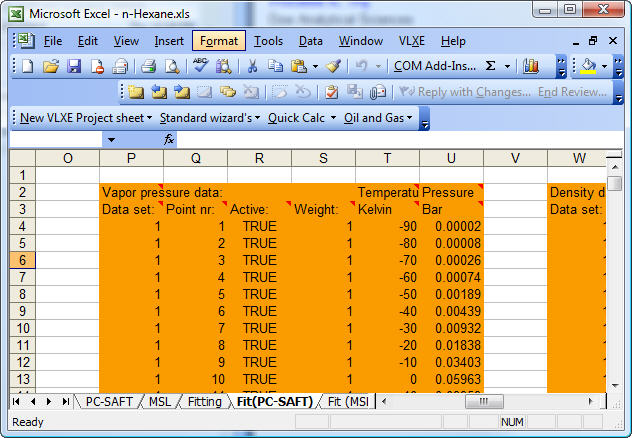Image resolution: width=632 pixels, height=438 pixels.
Task: Open the Paste options dropdown arrow
Action: 315,66
